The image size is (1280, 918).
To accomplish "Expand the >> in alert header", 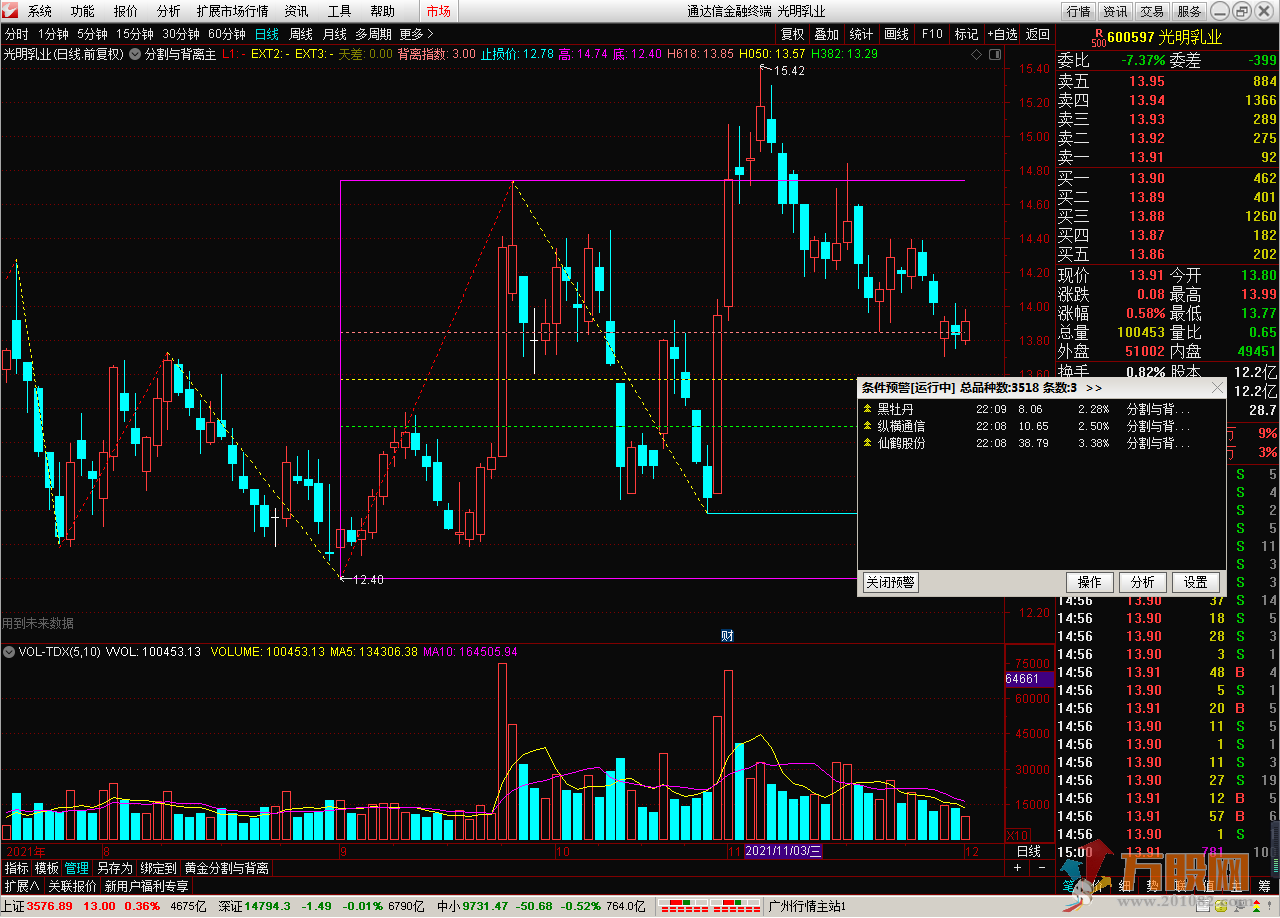I will click(1094, 388).
